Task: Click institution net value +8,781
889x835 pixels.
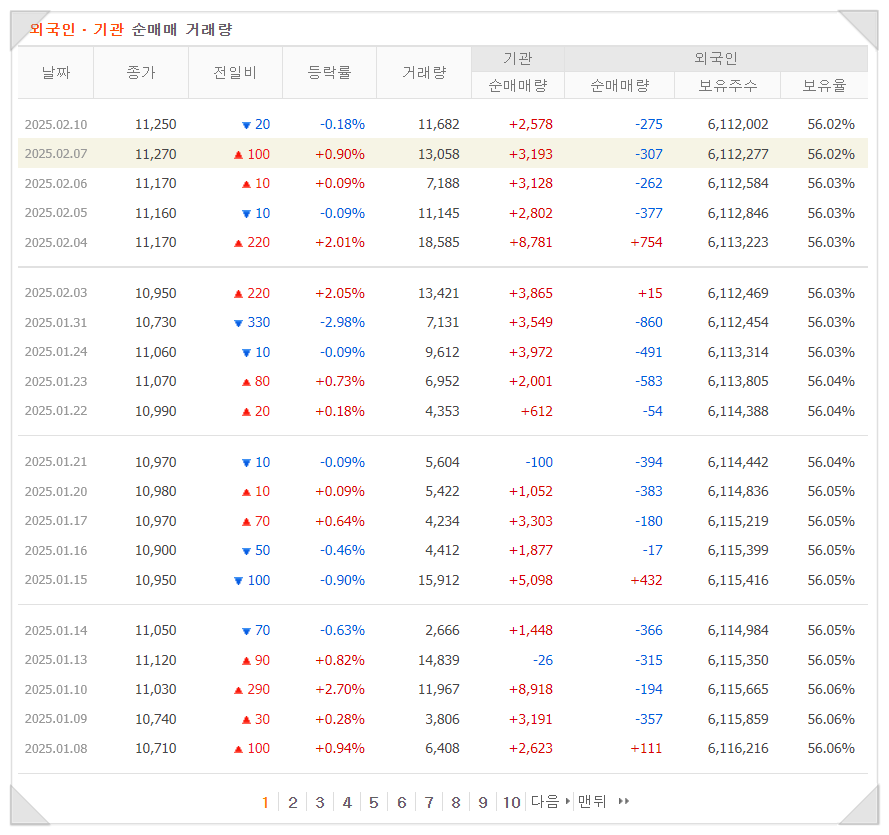Action: click(531, 243)
